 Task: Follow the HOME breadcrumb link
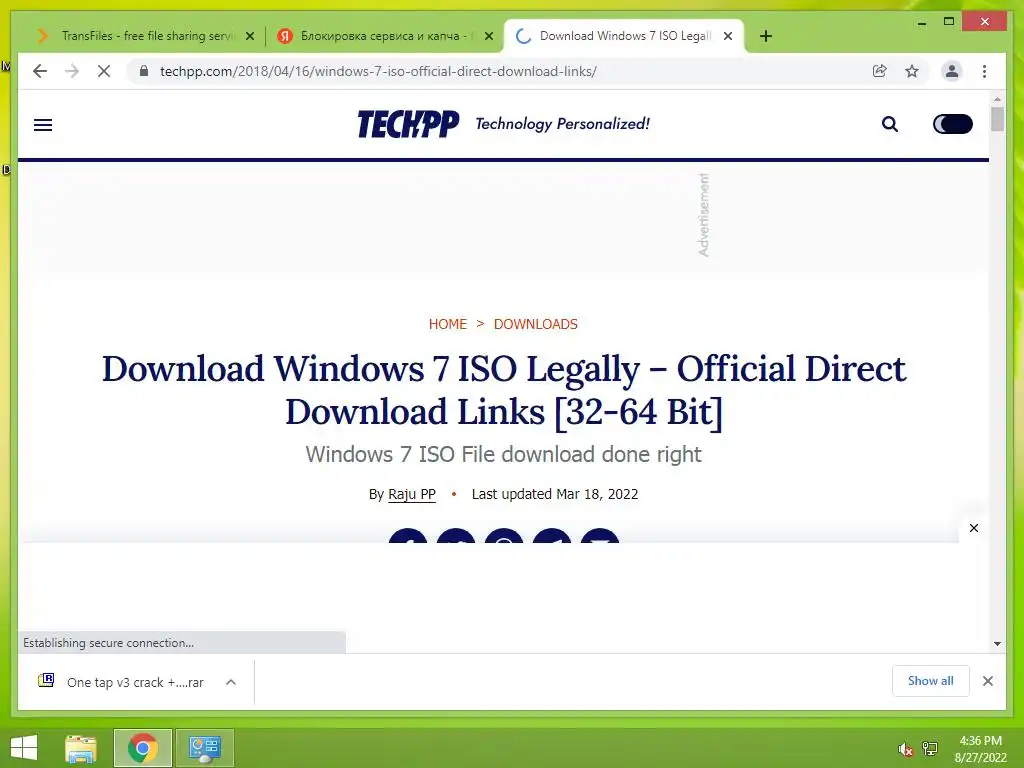447,324
